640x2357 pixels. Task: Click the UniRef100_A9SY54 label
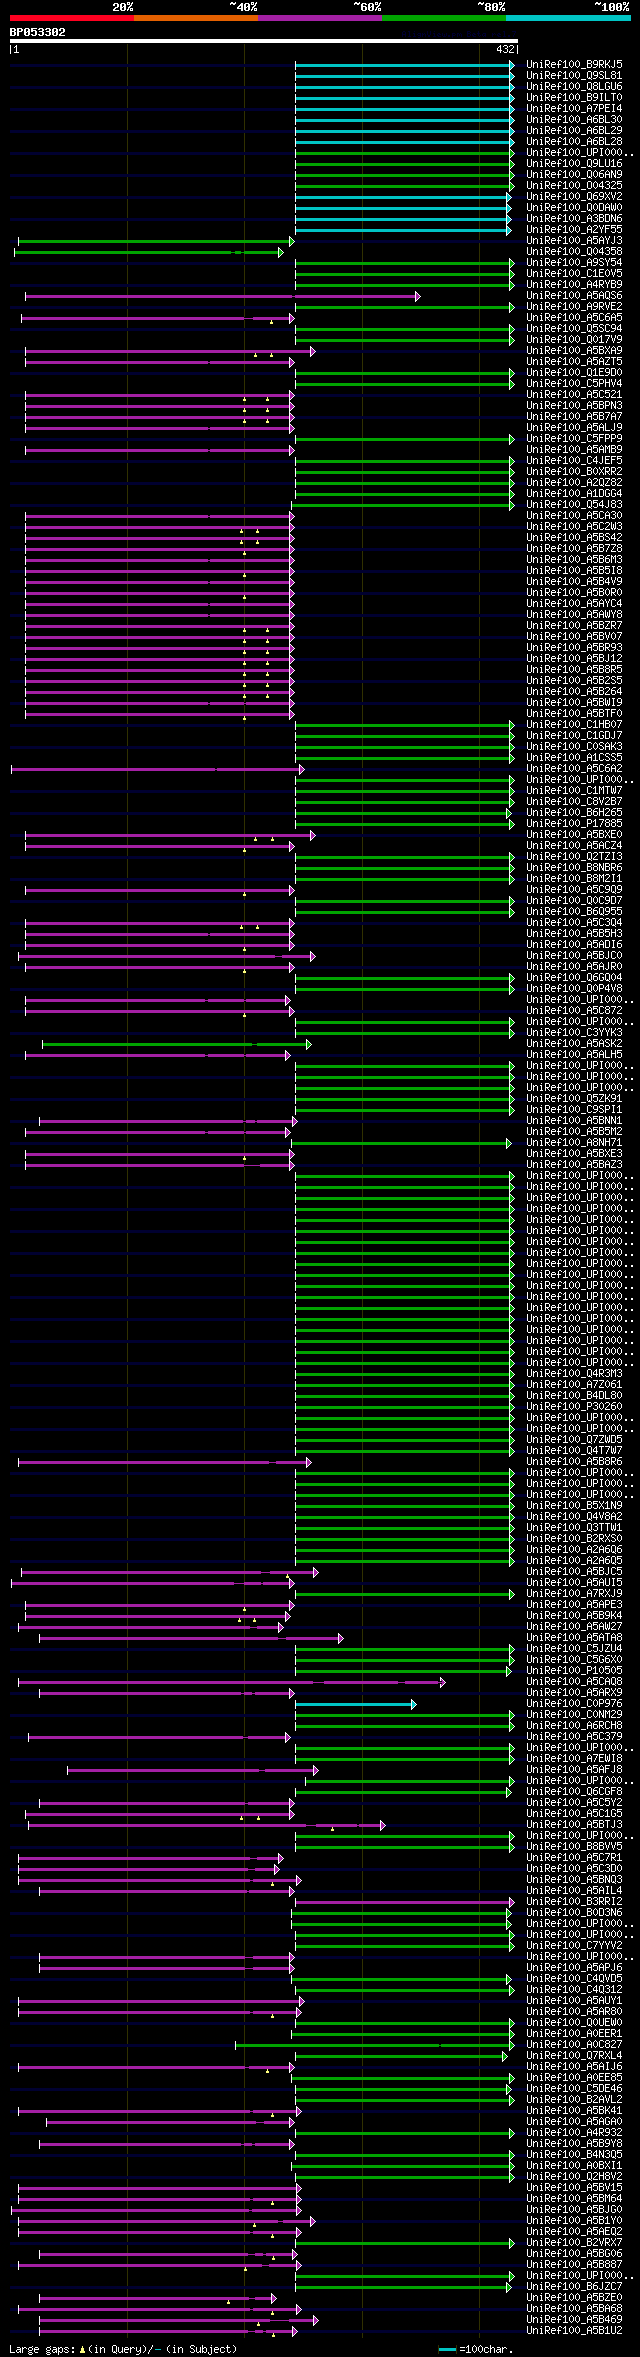[x=574, y=263]
